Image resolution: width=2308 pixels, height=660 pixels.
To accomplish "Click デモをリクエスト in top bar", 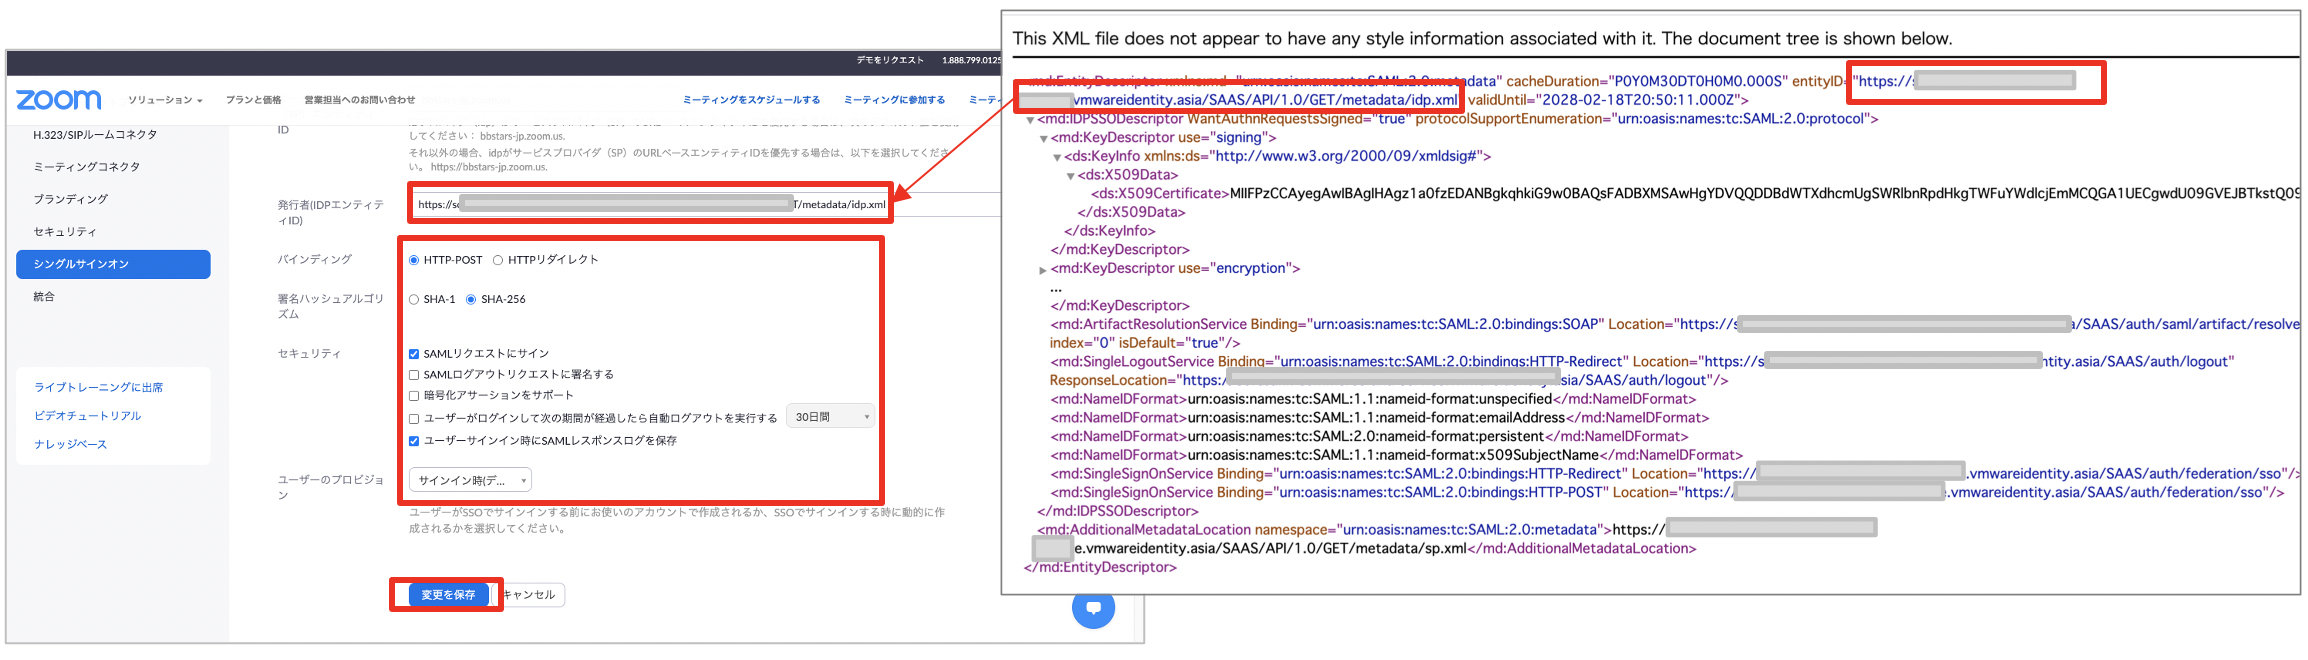I will tap(890, 60).
